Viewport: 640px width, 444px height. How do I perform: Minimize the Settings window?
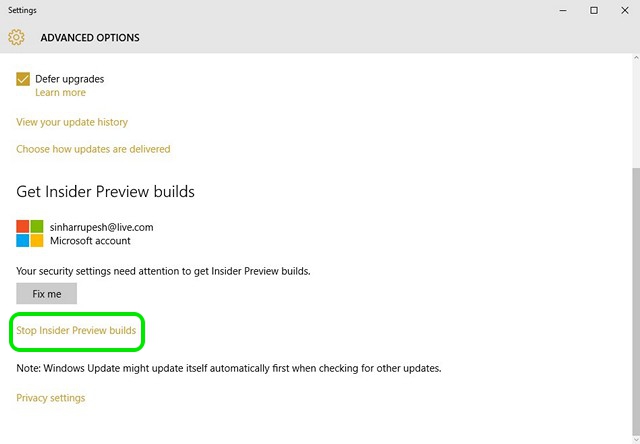[x=563, y=11]
